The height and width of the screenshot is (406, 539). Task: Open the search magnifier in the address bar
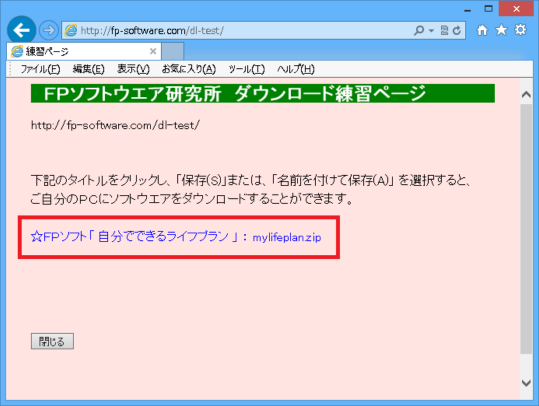(x=419, y=31)
